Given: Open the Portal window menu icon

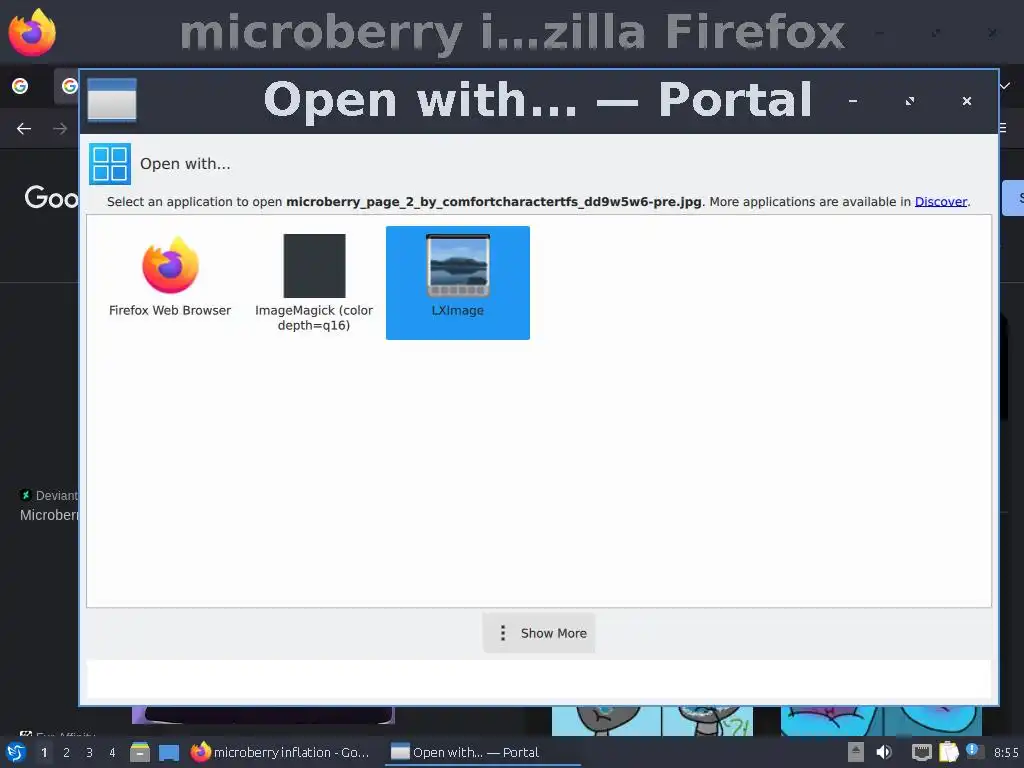Looking at the screenshot, I should click(x=112, y=100).
